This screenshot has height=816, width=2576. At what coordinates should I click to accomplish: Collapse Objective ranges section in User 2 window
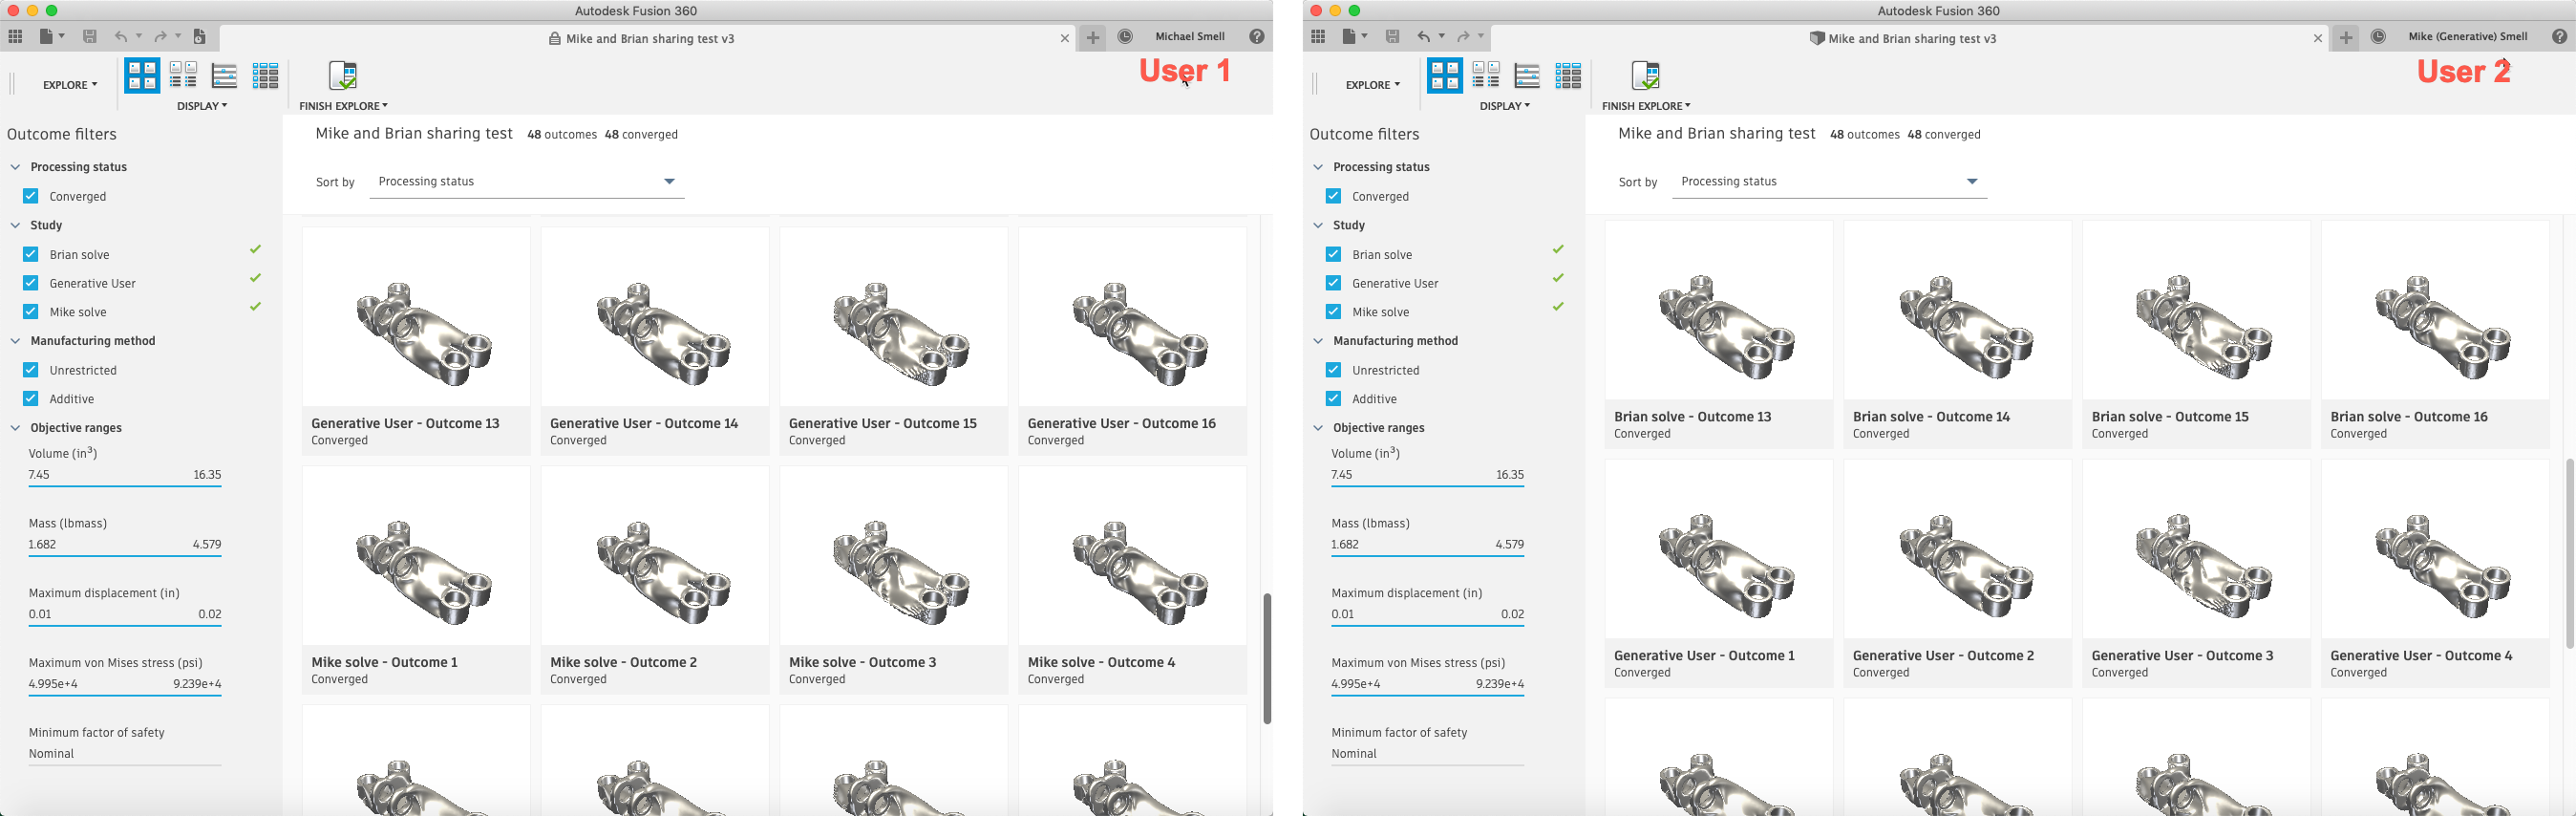tap(1318, 428)
